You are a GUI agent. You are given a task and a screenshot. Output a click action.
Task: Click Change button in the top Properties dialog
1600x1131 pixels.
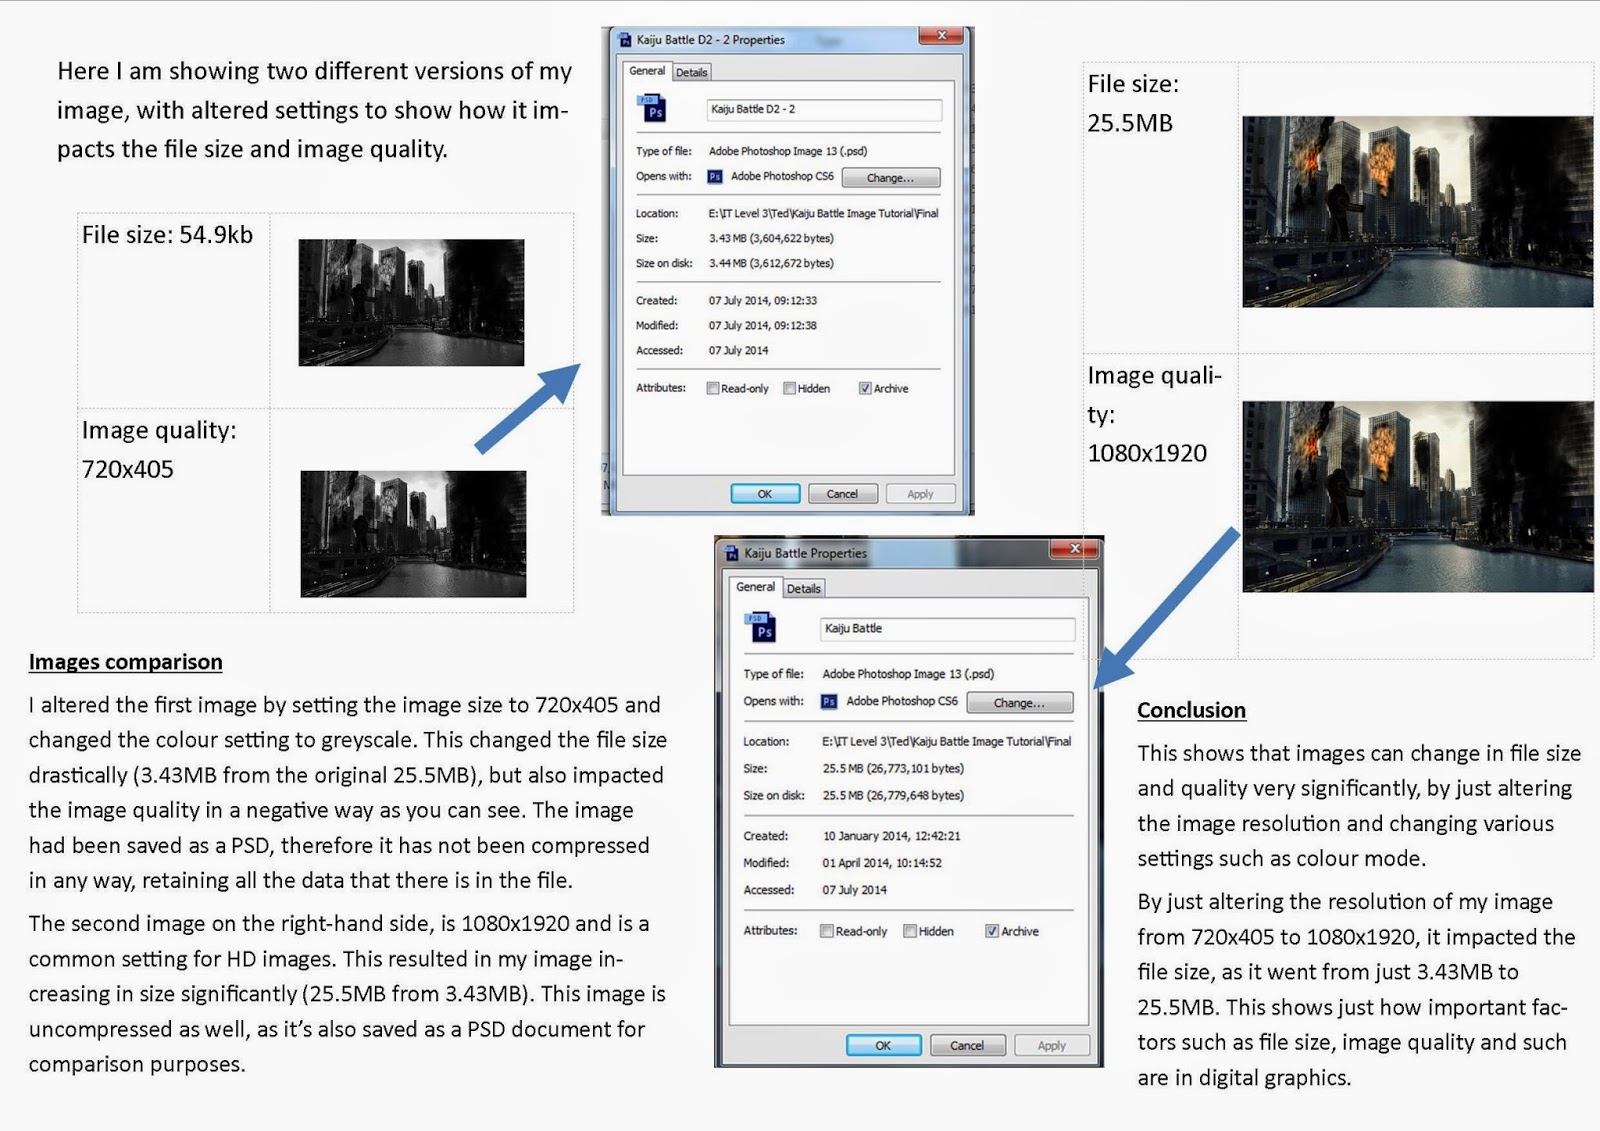tap(890, 177)
